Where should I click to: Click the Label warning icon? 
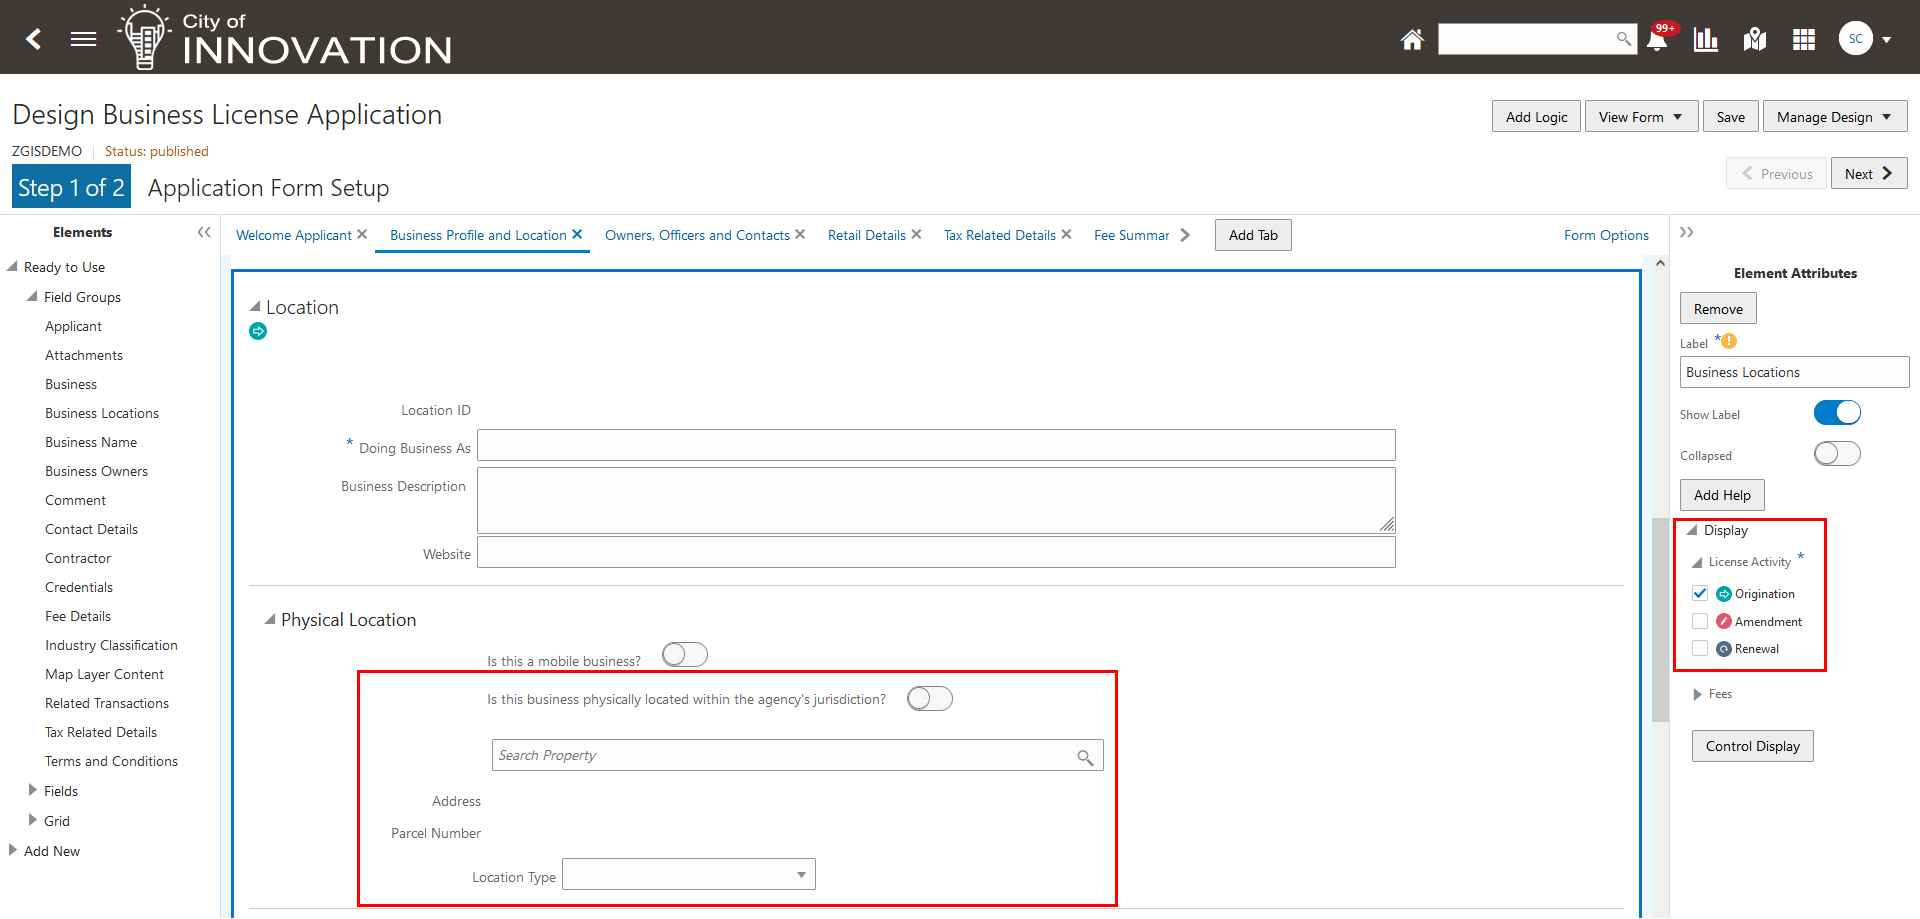click(1729, 341)
